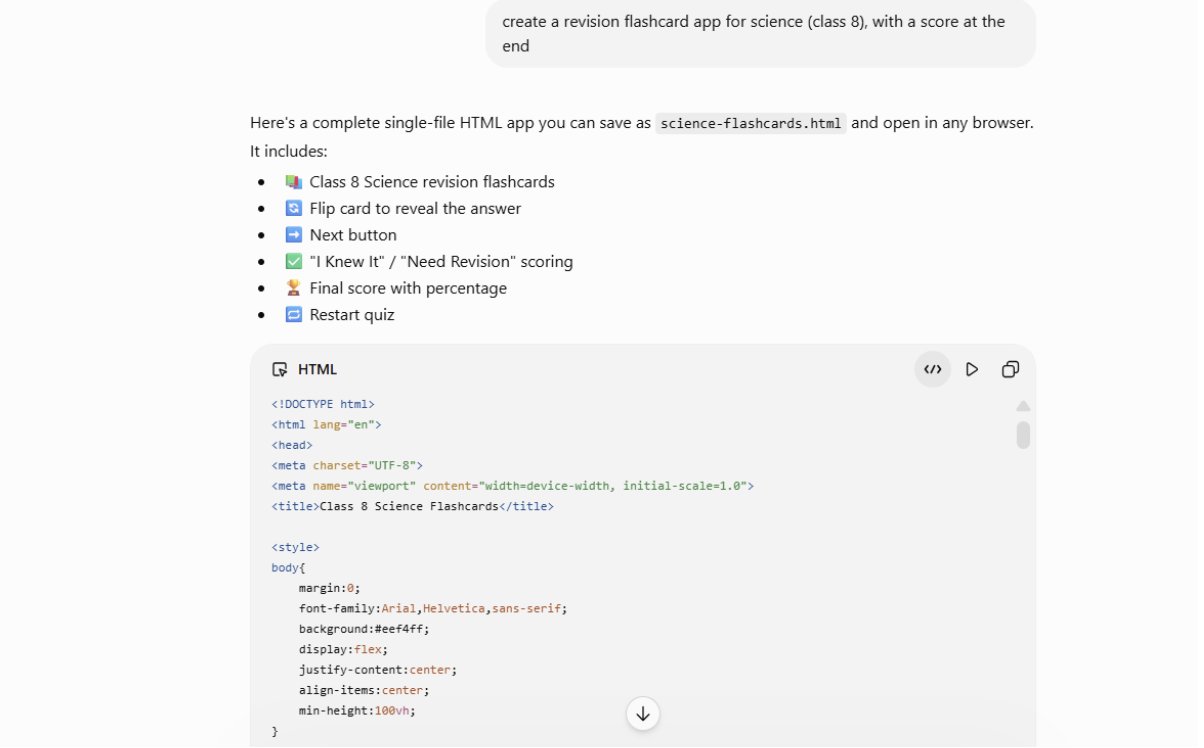Run the HTML code with play icon

click(x=971, y=369)
